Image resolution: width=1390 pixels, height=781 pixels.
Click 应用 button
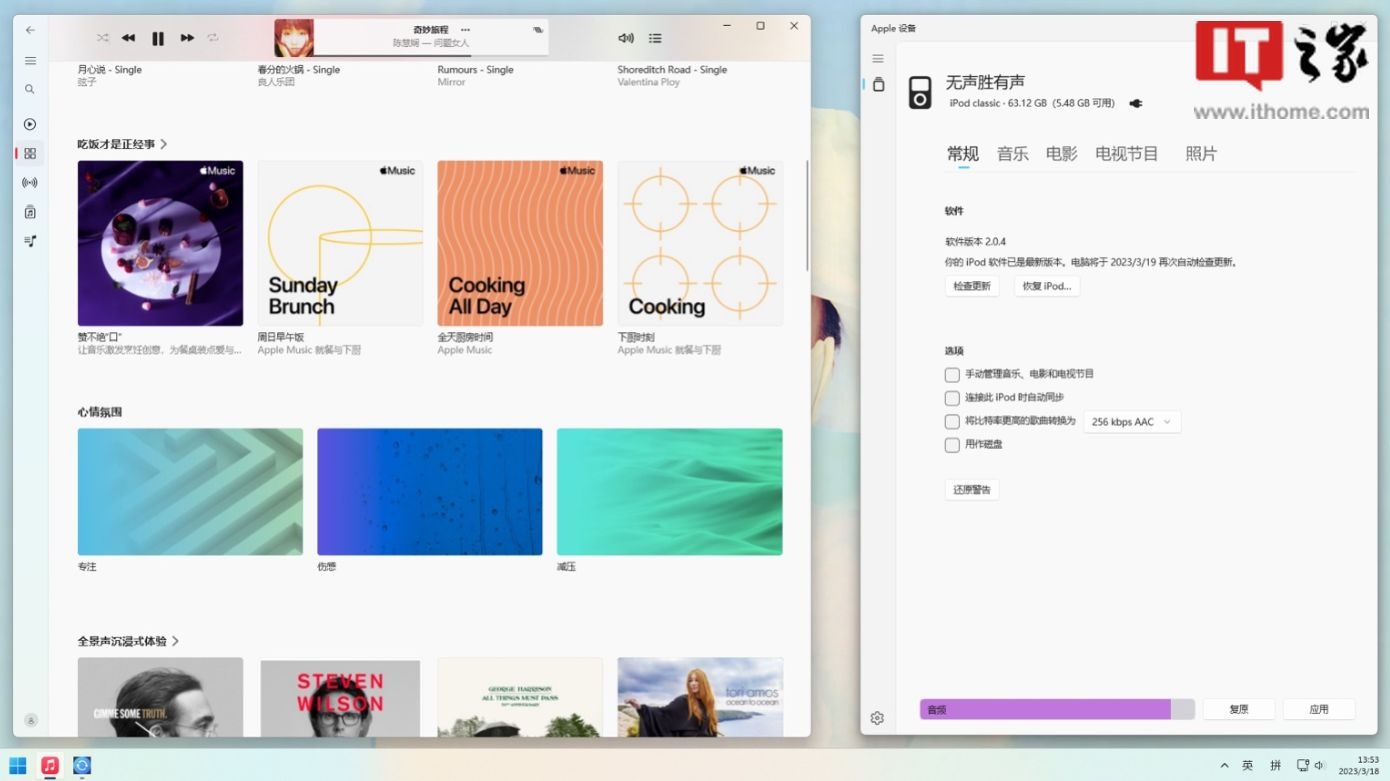click(x=1319, y=709)
